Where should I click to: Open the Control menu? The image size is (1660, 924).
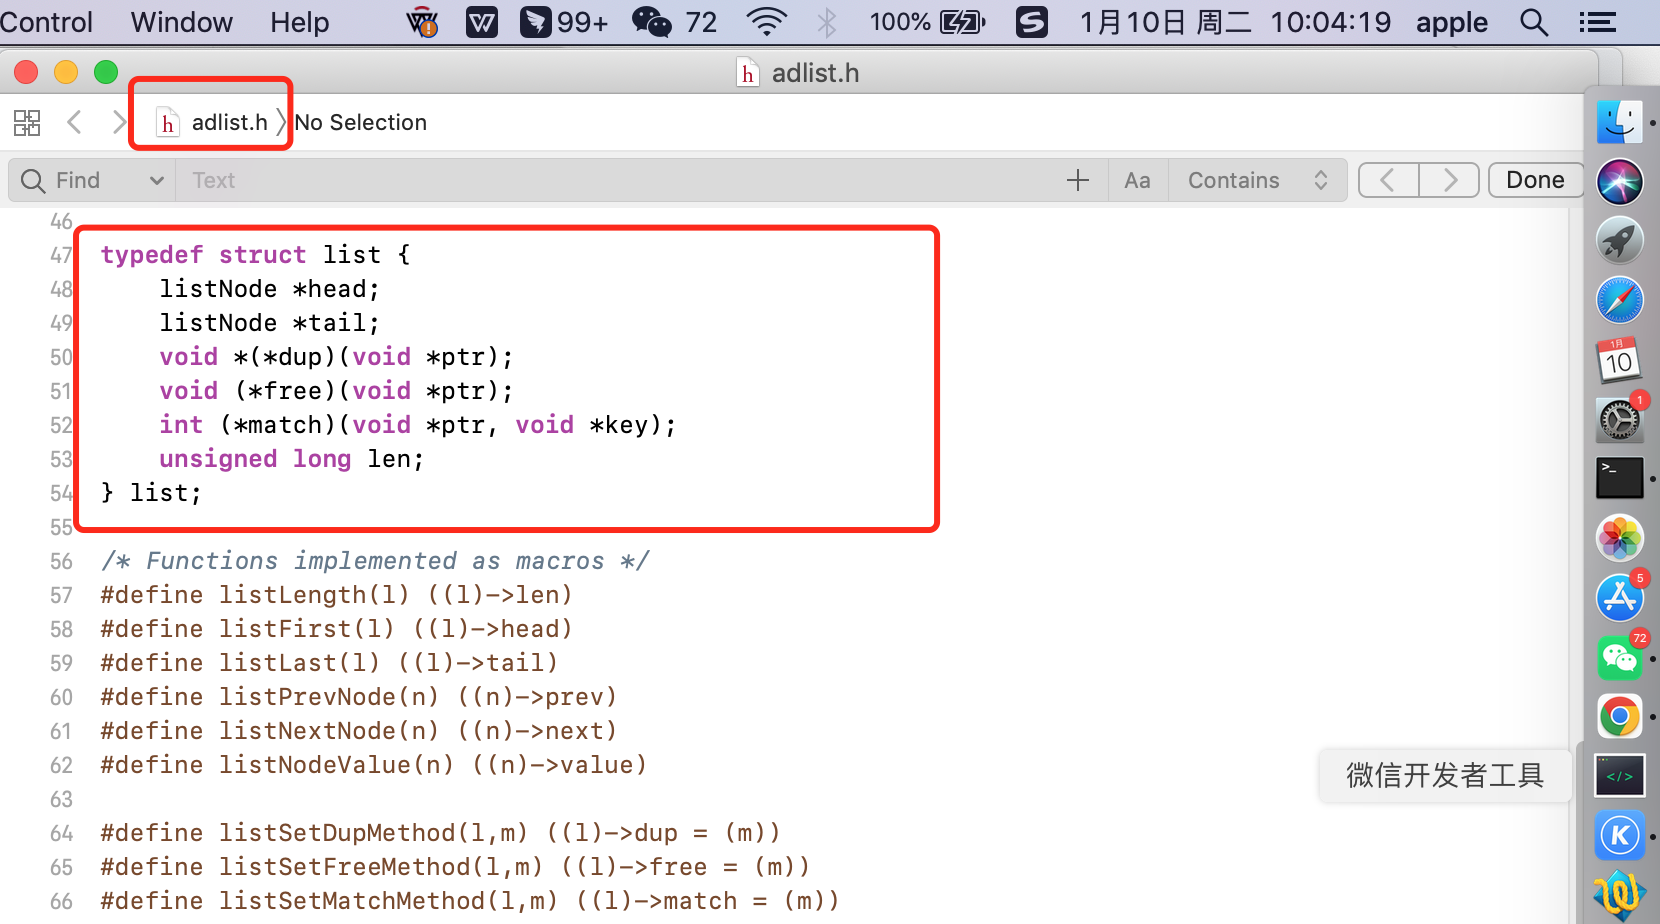click(46, 22)
